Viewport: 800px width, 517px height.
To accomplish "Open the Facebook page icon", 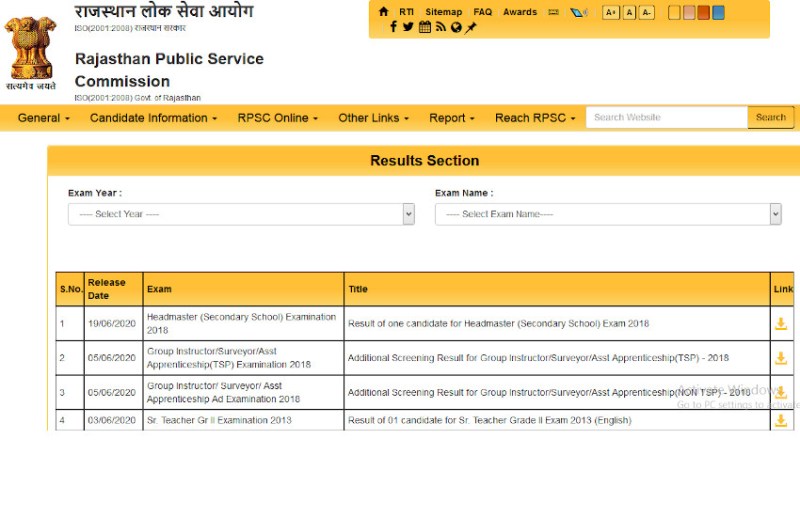I will (x=393, y=27).
